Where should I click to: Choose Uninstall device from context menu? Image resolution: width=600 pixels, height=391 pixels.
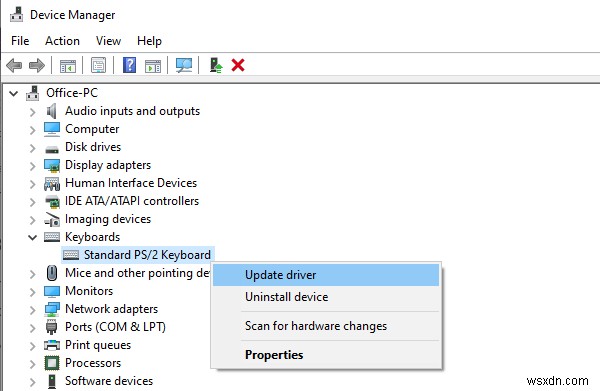(x=326, y=297)
